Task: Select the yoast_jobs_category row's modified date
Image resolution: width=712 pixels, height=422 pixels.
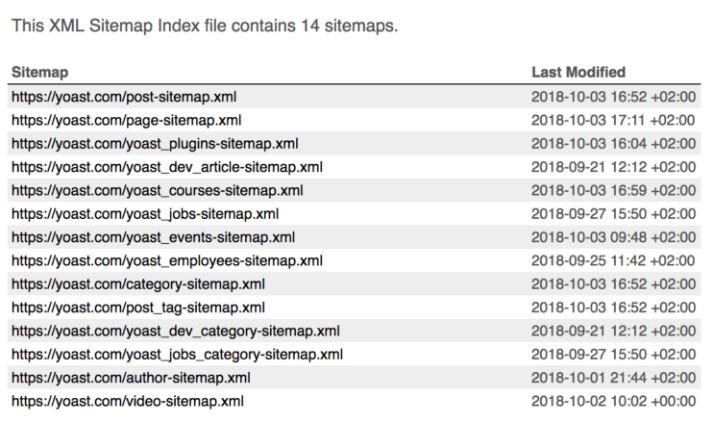Action: coord(613,354)
